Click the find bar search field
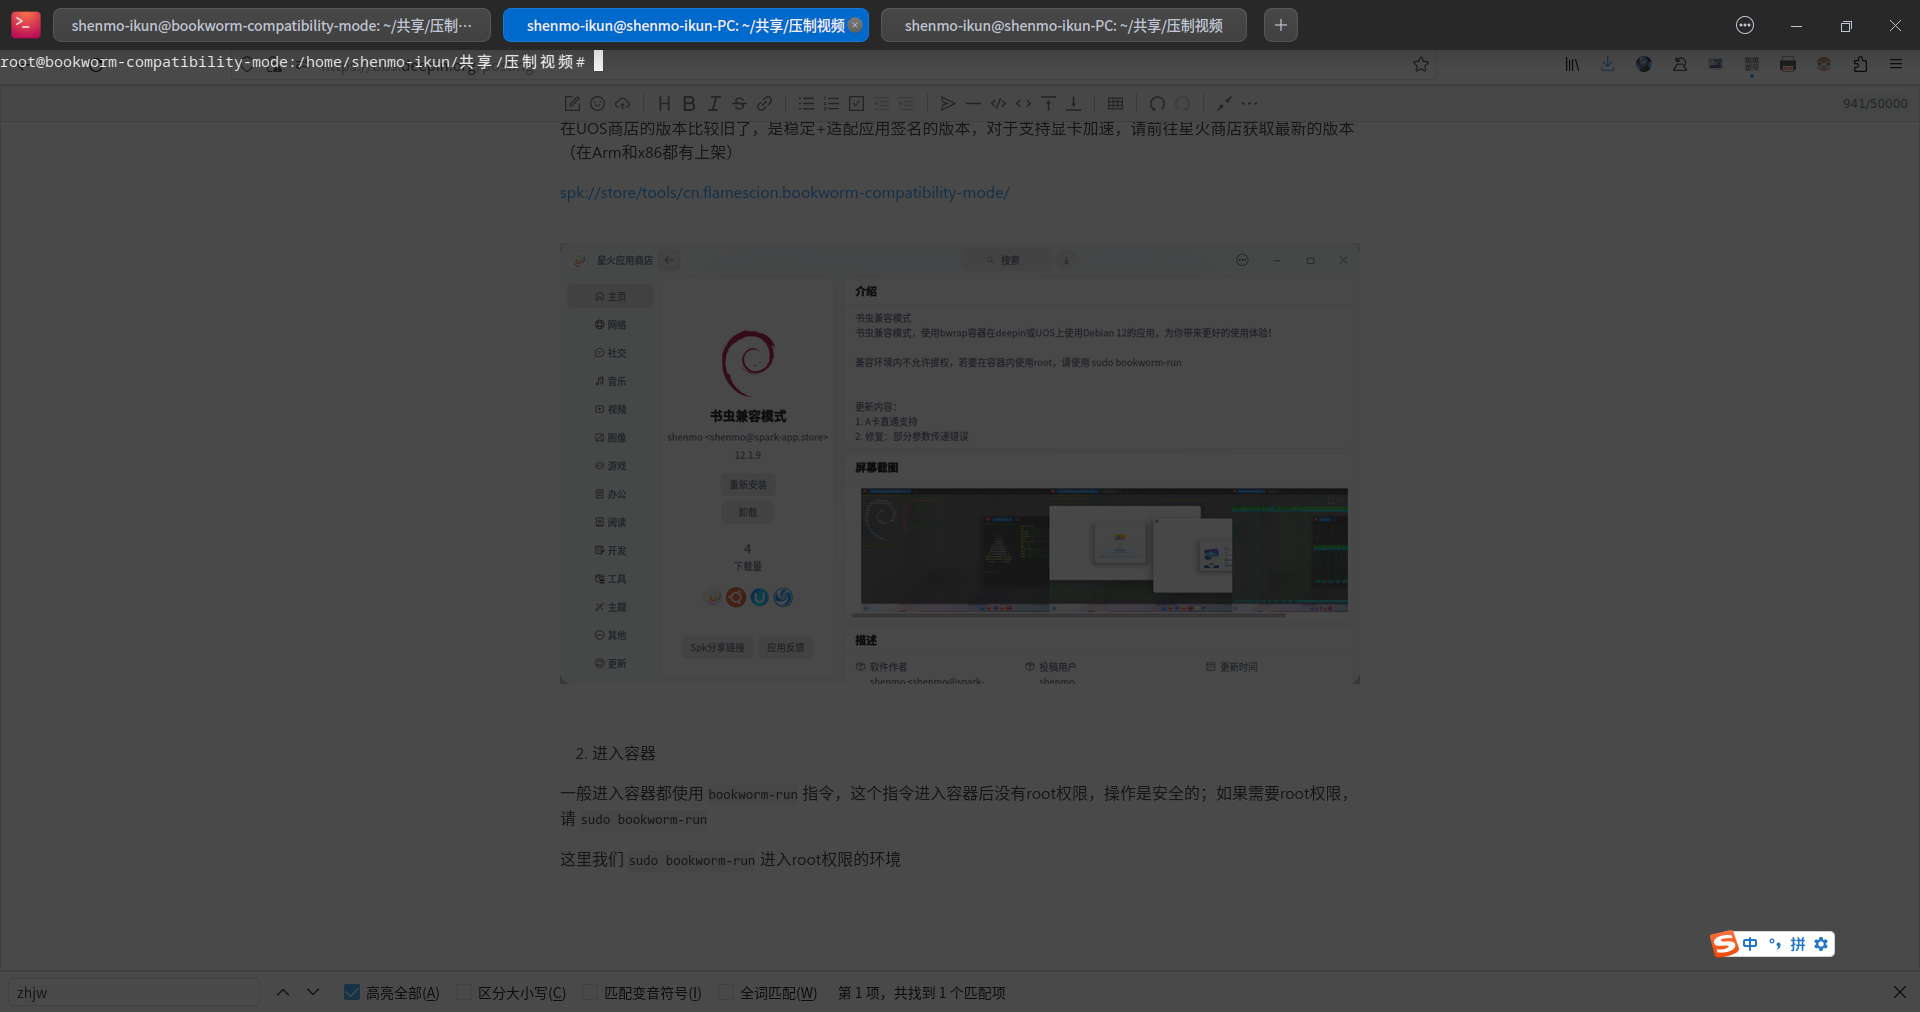The image size is (1920, 1012). [x=134, y=992]
